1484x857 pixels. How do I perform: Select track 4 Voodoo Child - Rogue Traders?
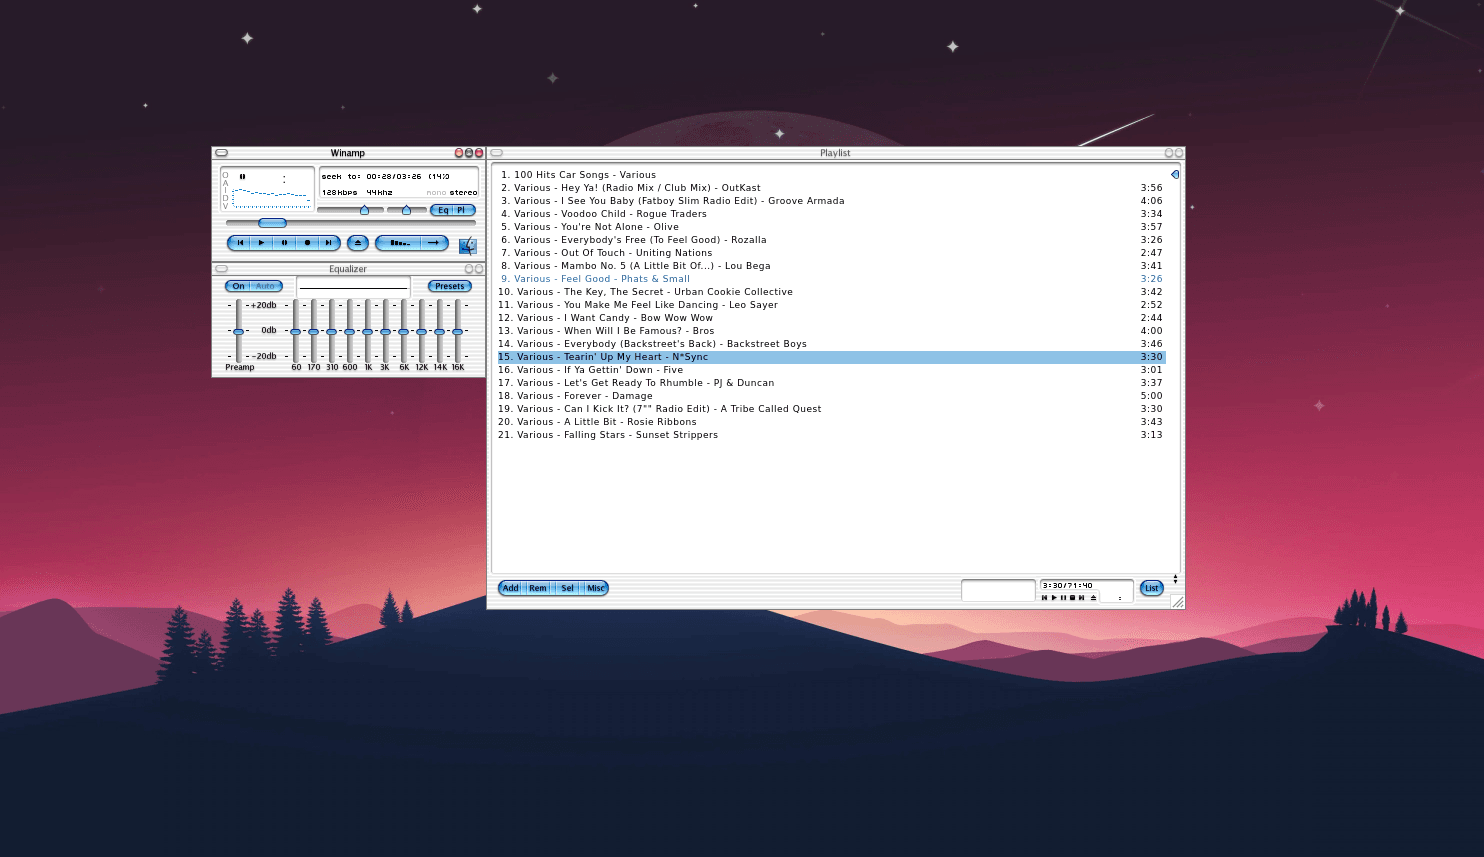click(831, 214)
